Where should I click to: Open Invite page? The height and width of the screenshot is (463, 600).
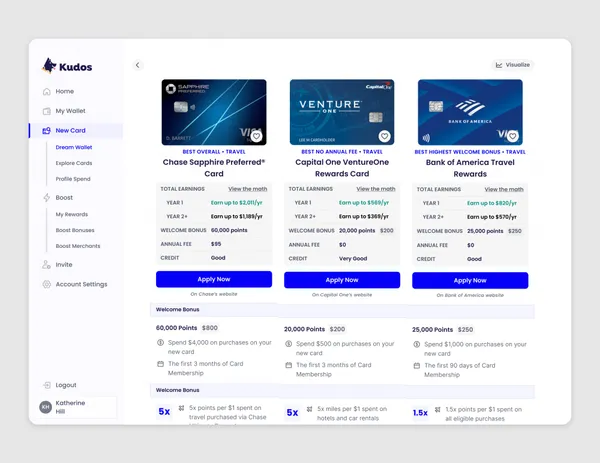click(64, 264)
